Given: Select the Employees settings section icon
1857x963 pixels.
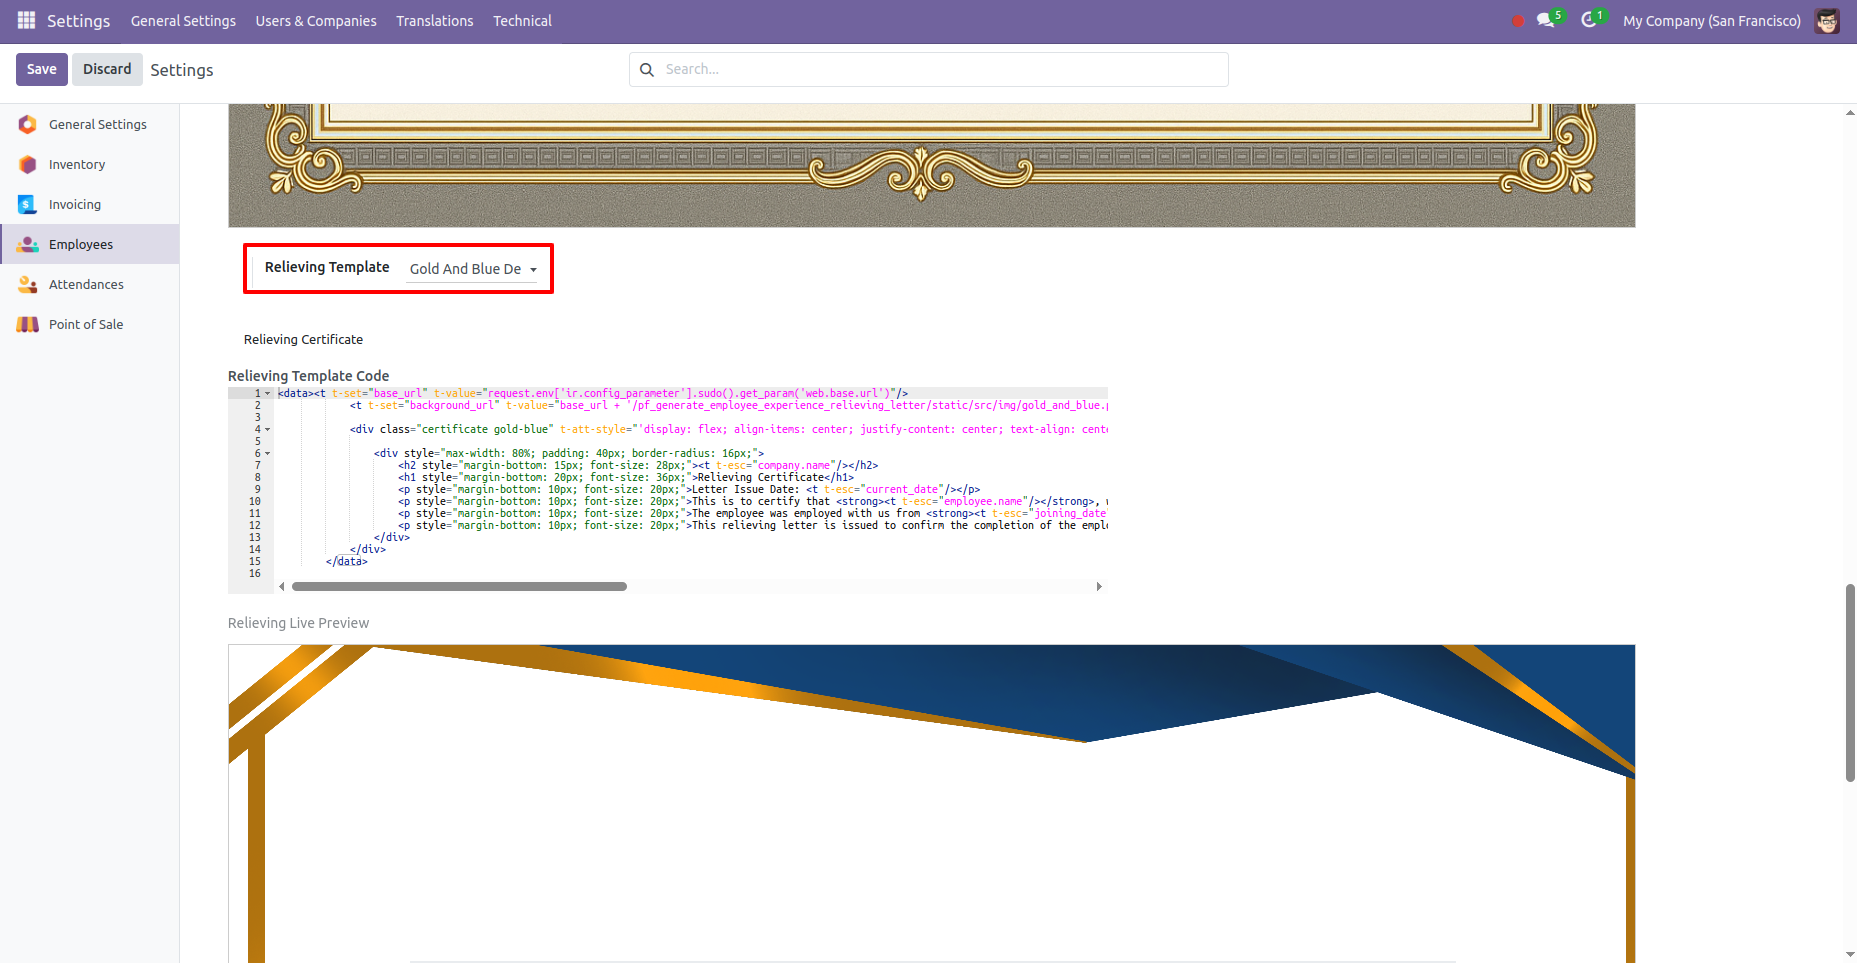Looking at the screenshot, I should (27, 244).
